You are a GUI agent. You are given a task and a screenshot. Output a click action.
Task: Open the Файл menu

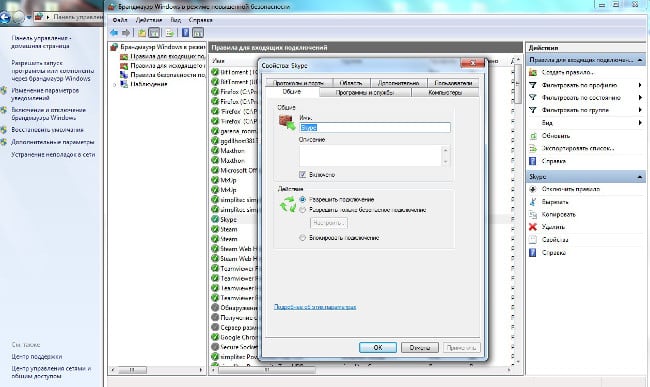pos(120,20)
